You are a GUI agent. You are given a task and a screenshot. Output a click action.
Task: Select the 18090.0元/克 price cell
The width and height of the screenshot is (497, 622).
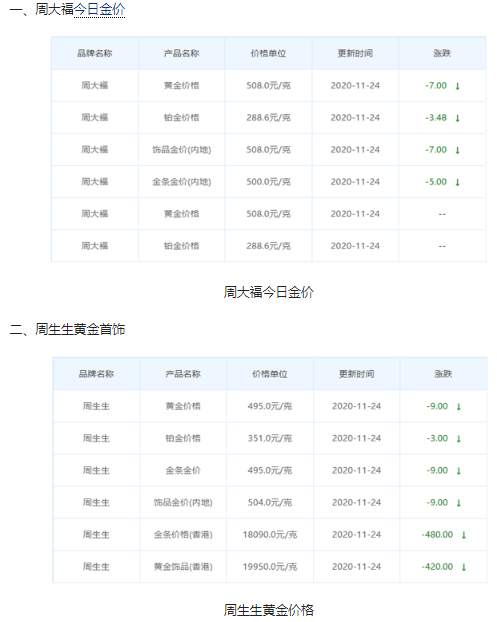tap(270, 534)
